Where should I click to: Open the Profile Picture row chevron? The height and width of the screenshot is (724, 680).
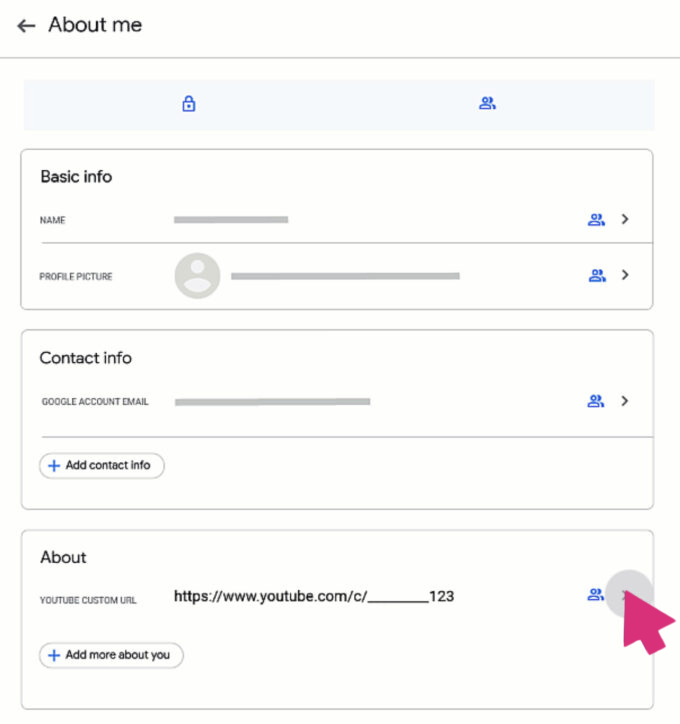click(x=625, y=275)
